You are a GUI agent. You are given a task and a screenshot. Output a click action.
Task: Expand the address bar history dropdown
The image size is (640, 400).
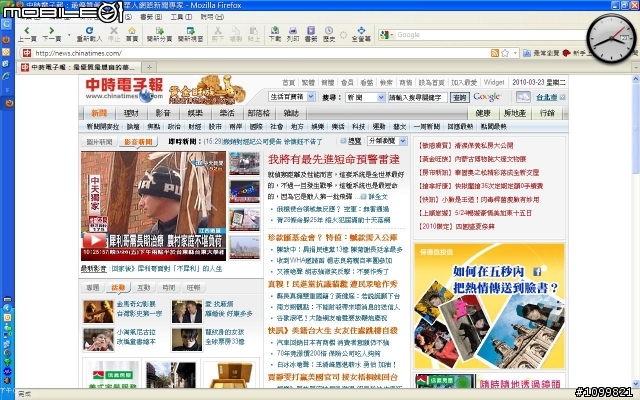coord(515,53)
